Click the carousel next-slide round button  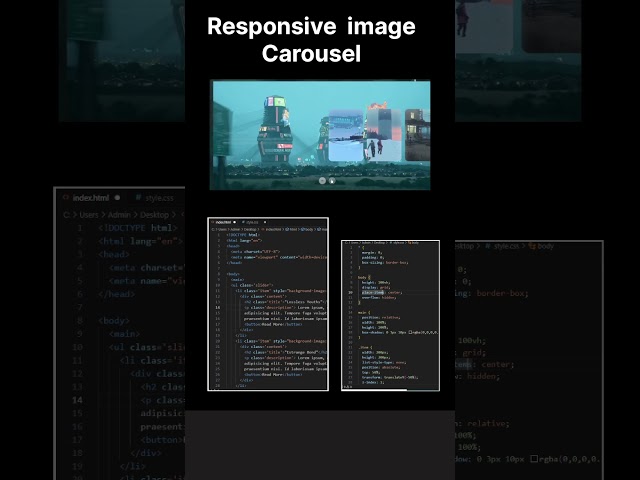[332, 181]
